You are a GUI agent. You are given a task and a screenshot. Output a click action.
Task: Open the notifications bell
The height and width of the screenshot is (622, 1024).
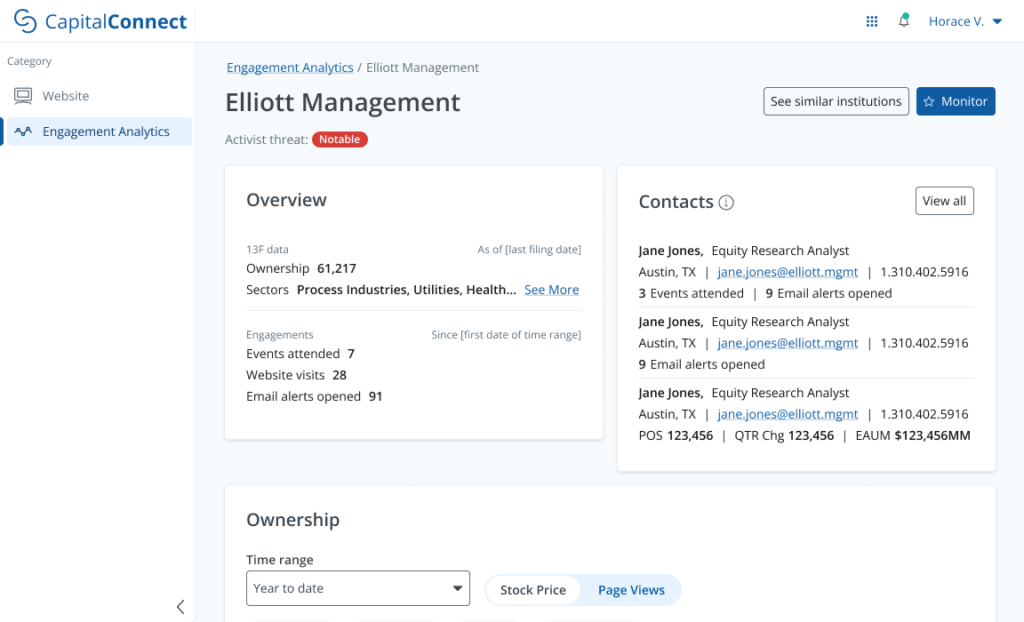(x=904, y=21)
